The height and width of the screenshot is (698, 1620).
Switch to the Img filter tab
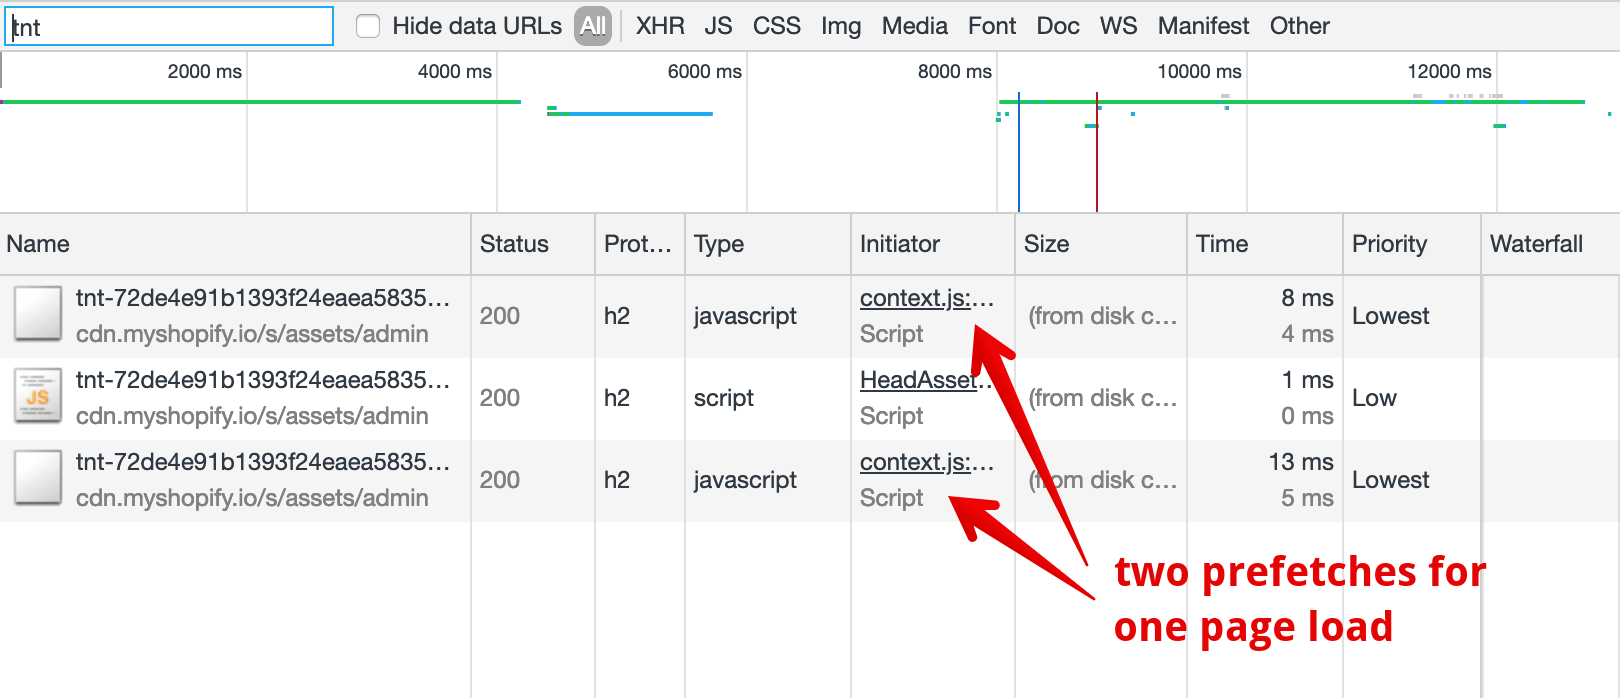(x=841, y=26)
